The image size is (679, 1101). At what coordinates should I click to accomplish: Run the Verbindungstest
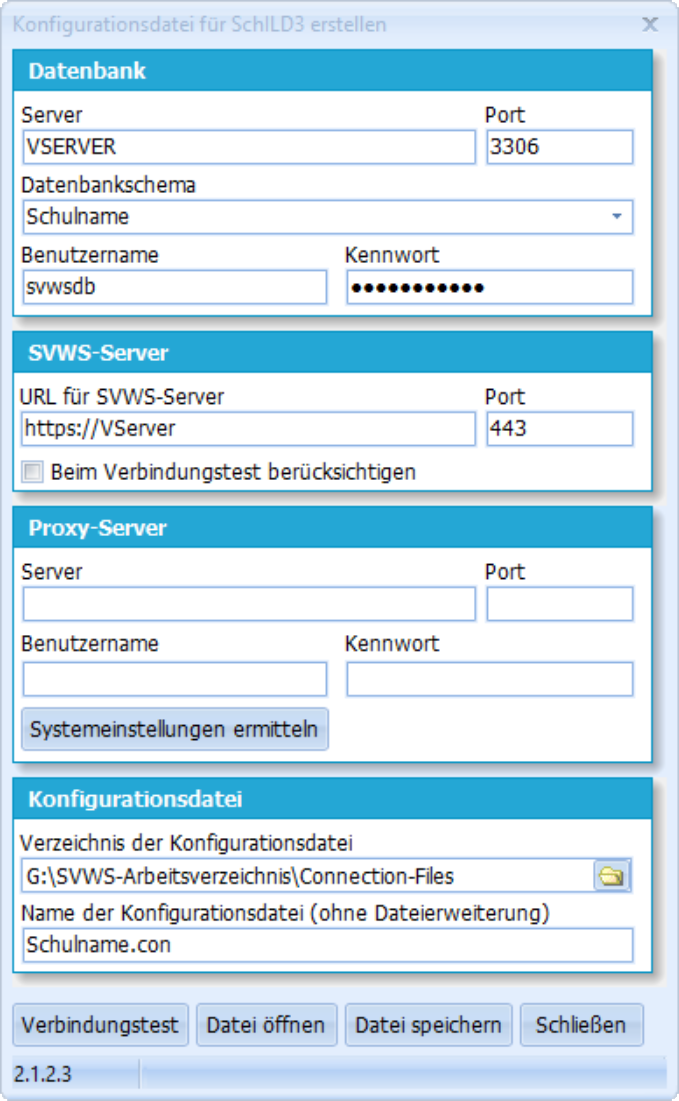pyautogui.click(x=100, y=1024)
